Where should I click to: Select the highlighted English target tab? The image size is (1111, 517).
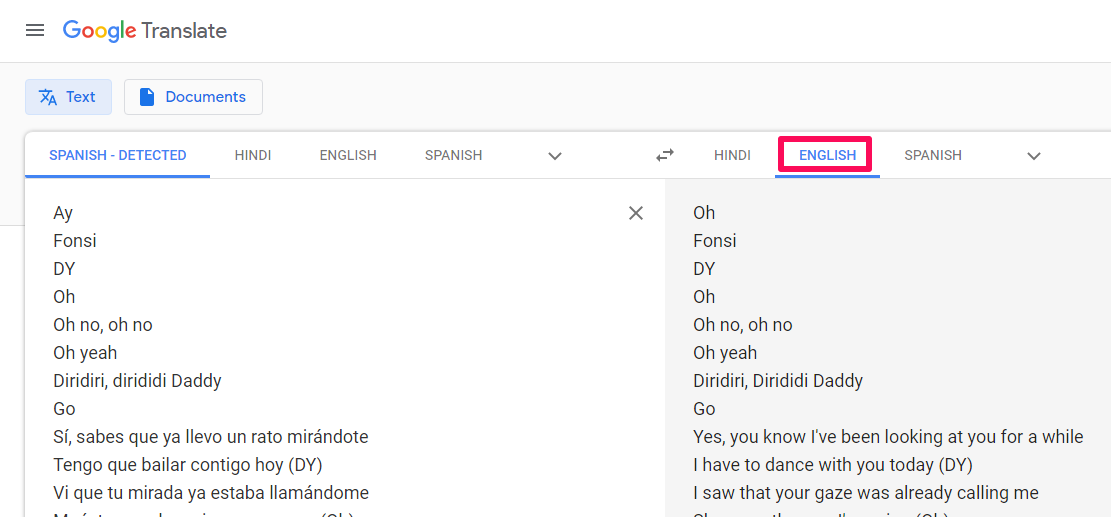click(x=827, y=155)
